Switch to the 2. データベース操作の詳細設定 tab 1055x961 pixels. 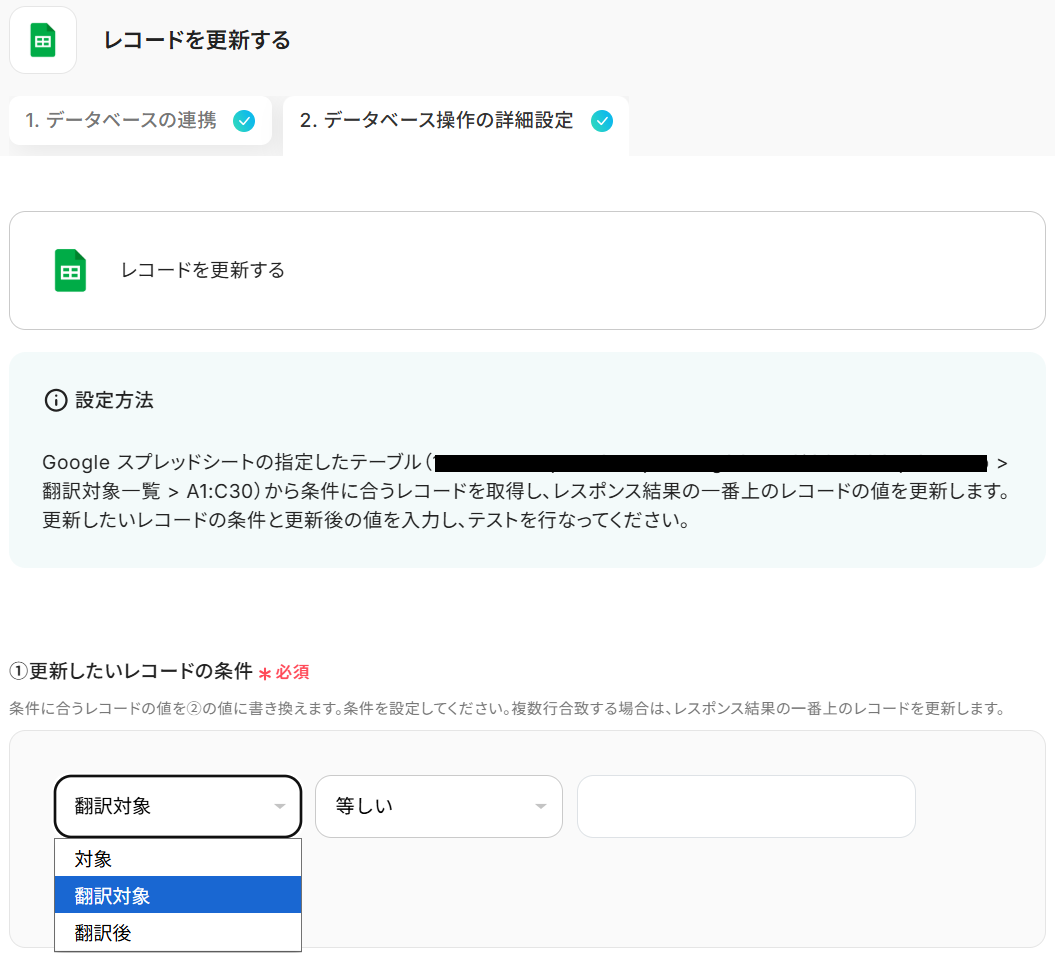click(456, 125)
